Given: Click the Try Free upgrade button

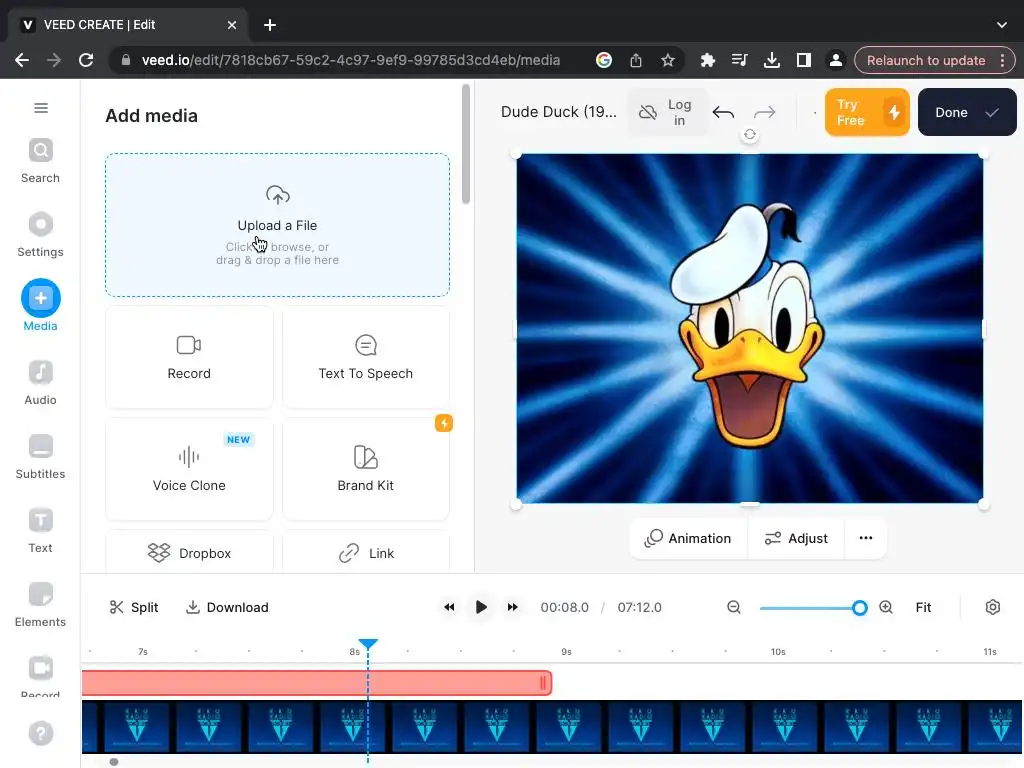Looking at the screenshot, I should tap(867, 112).
